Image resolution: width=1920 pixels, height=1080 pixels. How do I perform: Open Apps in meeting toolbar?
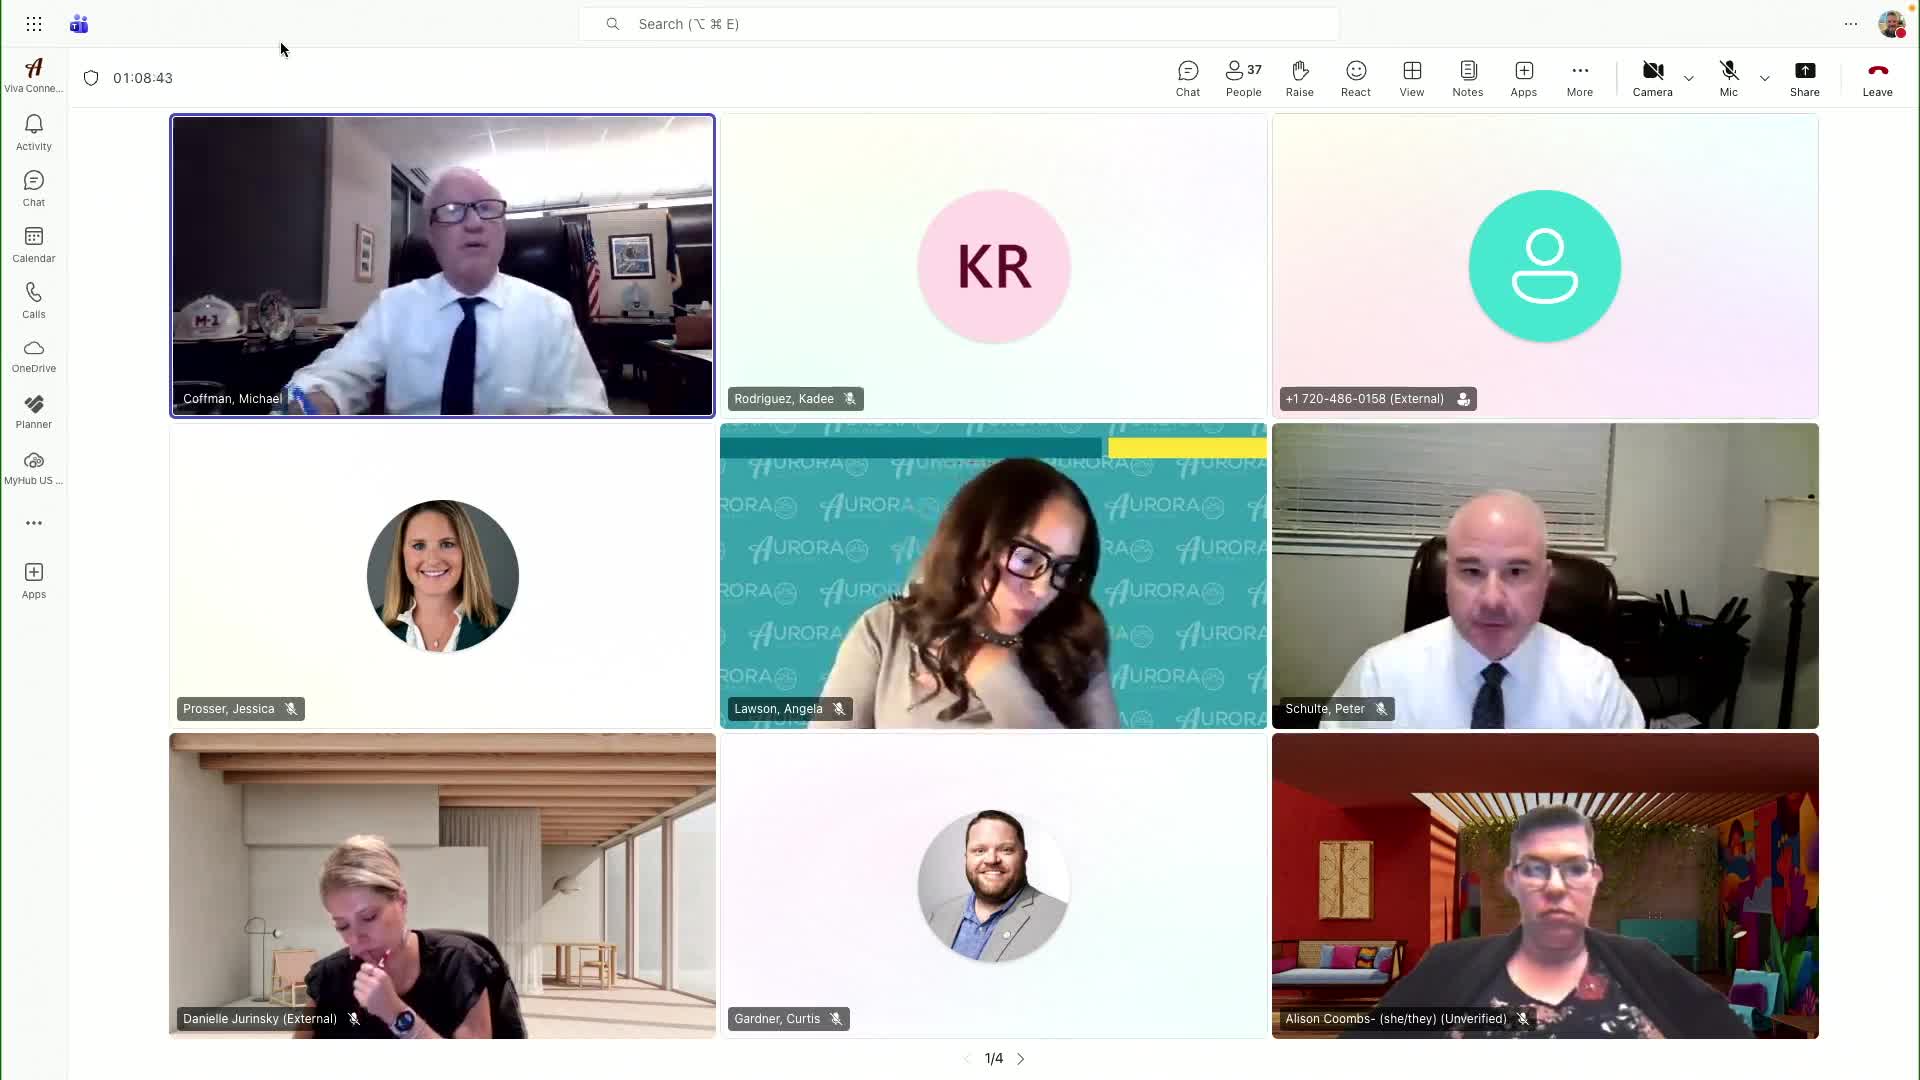1523,78
